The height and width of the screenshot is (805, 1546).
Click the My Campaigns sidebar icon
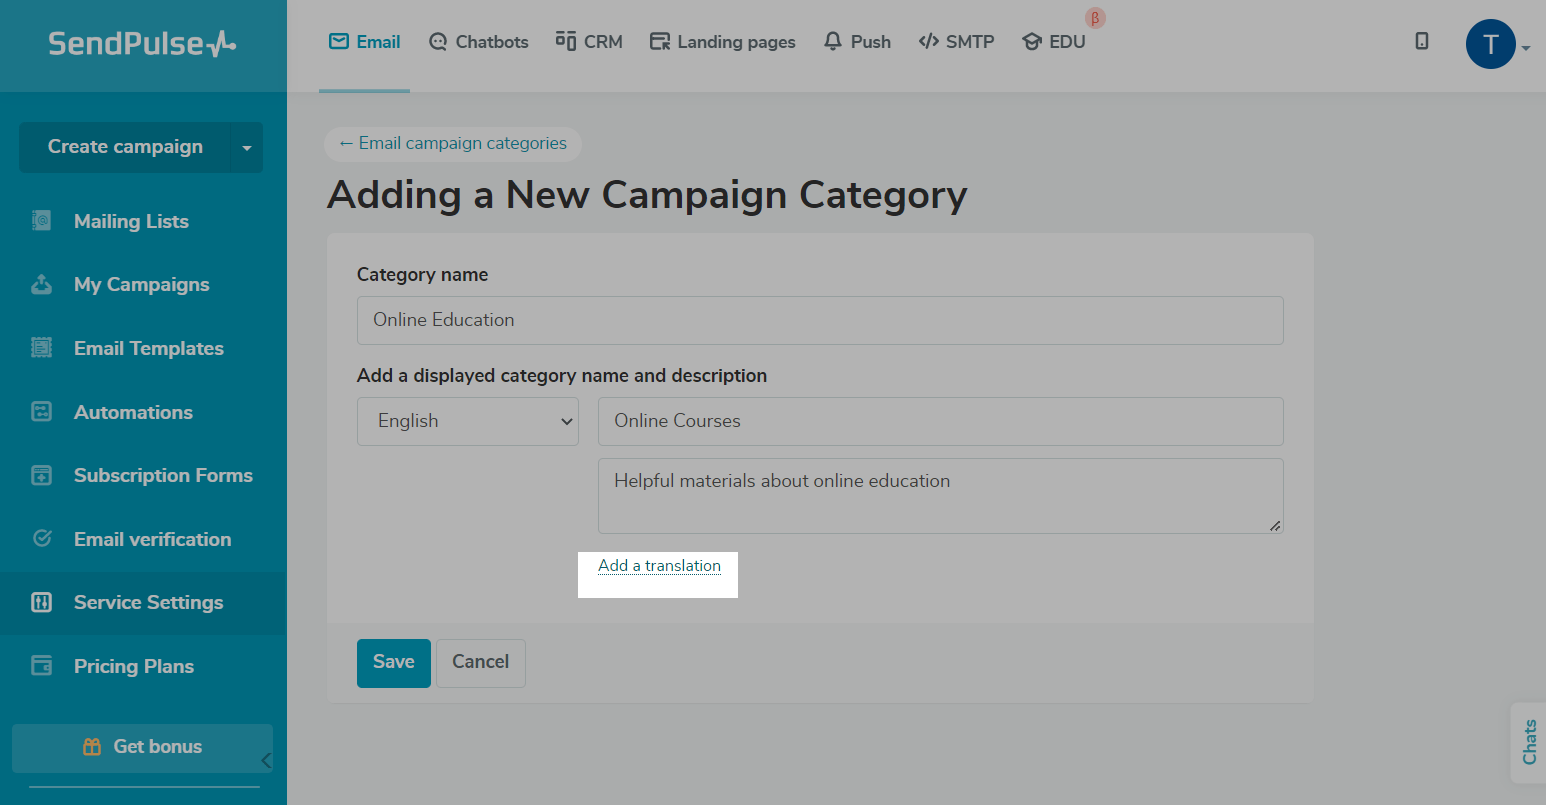41,285
